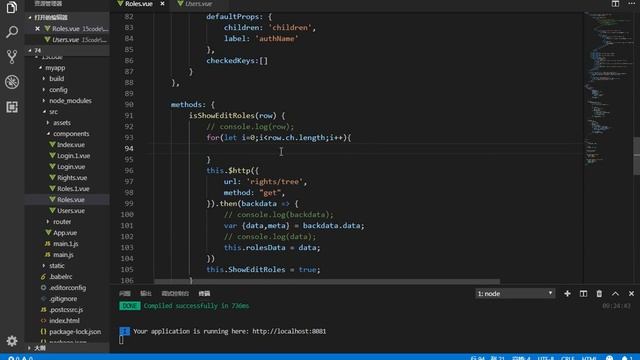Split the terminal panel

click(583, 293)
